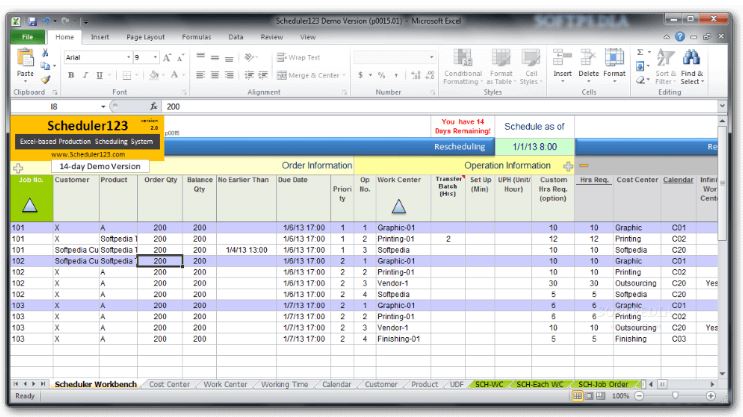This screenshot has width=743, height=417.
Task: Switch to the Page Layout tab
Action: coord(145,37)
